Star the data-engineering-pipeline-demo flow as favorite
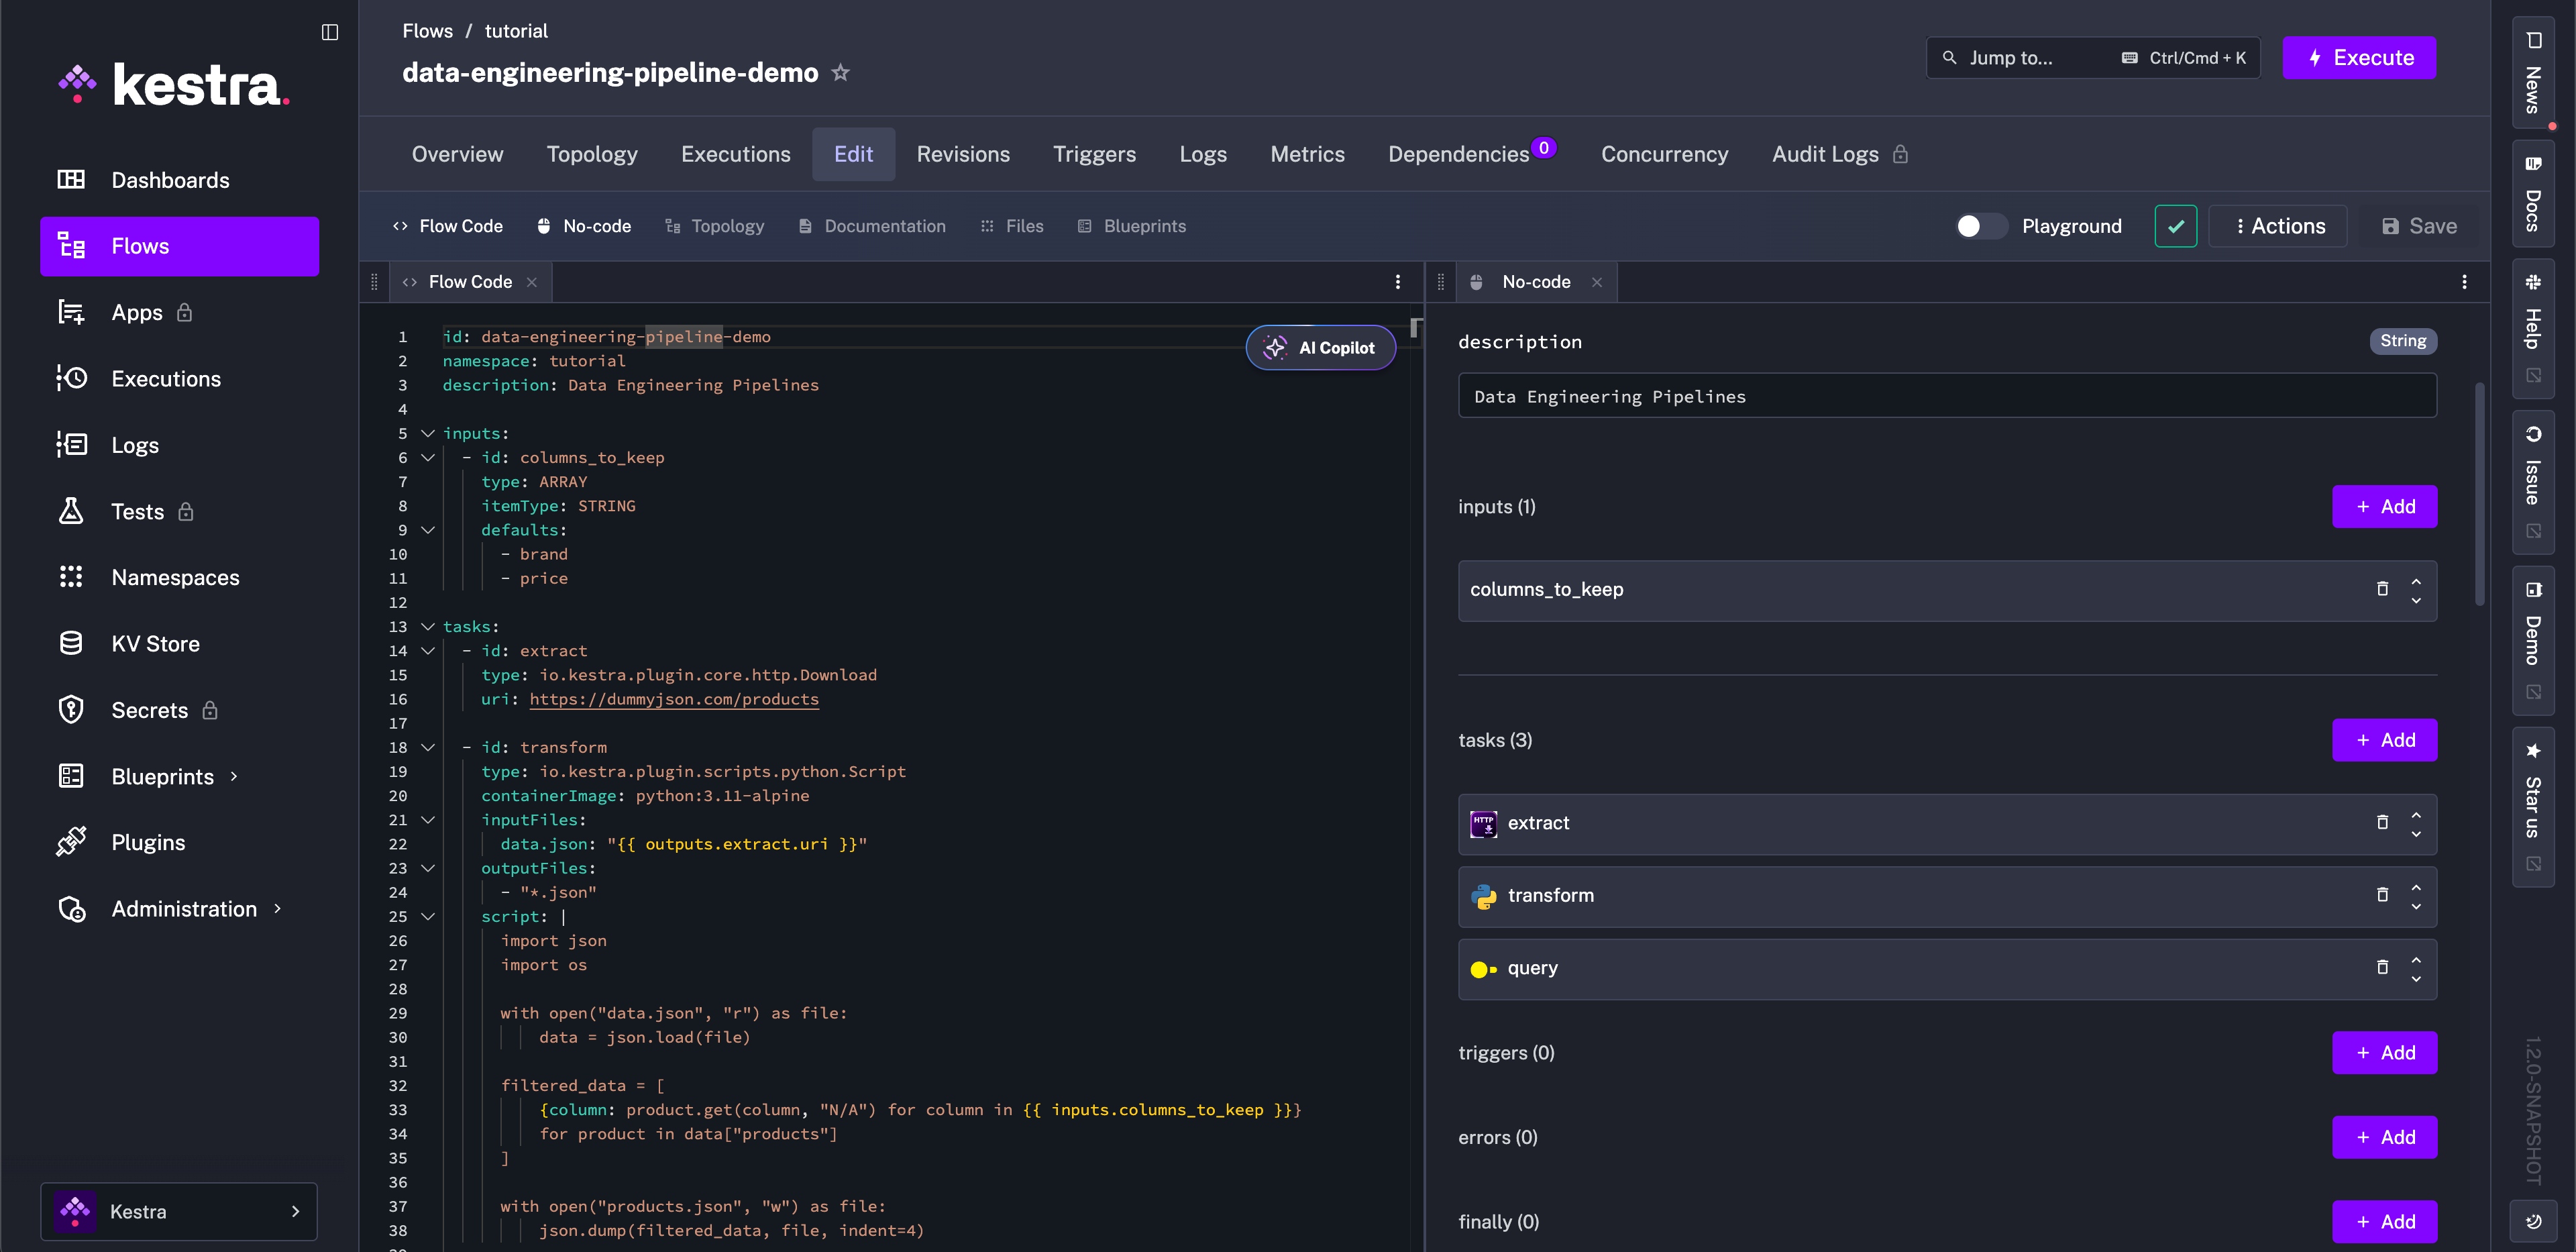Image resolution: width=2576 pixels, height=1252 pixels. click(840, 73)
